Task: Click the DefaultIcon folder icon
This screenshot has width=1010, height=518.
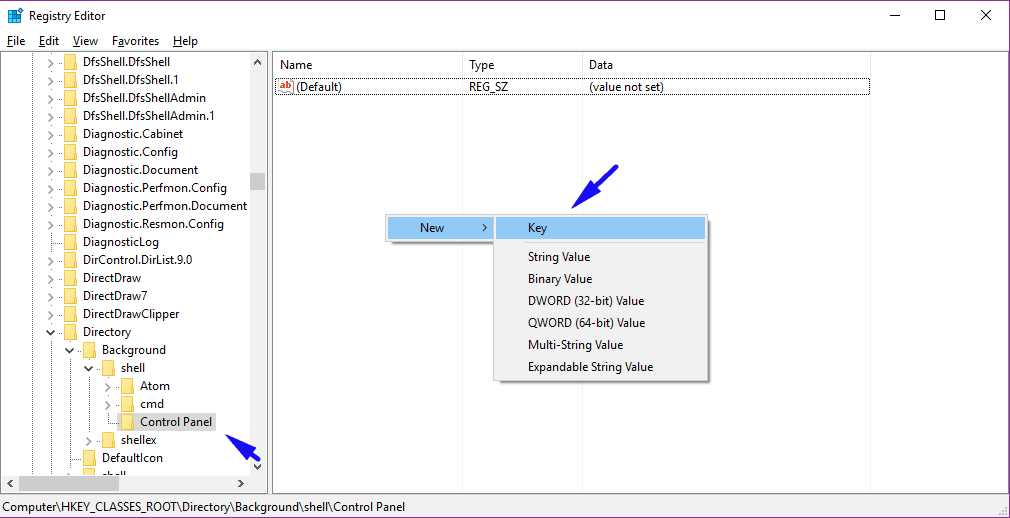Action: pyautogui.click(x=89, y=458)
